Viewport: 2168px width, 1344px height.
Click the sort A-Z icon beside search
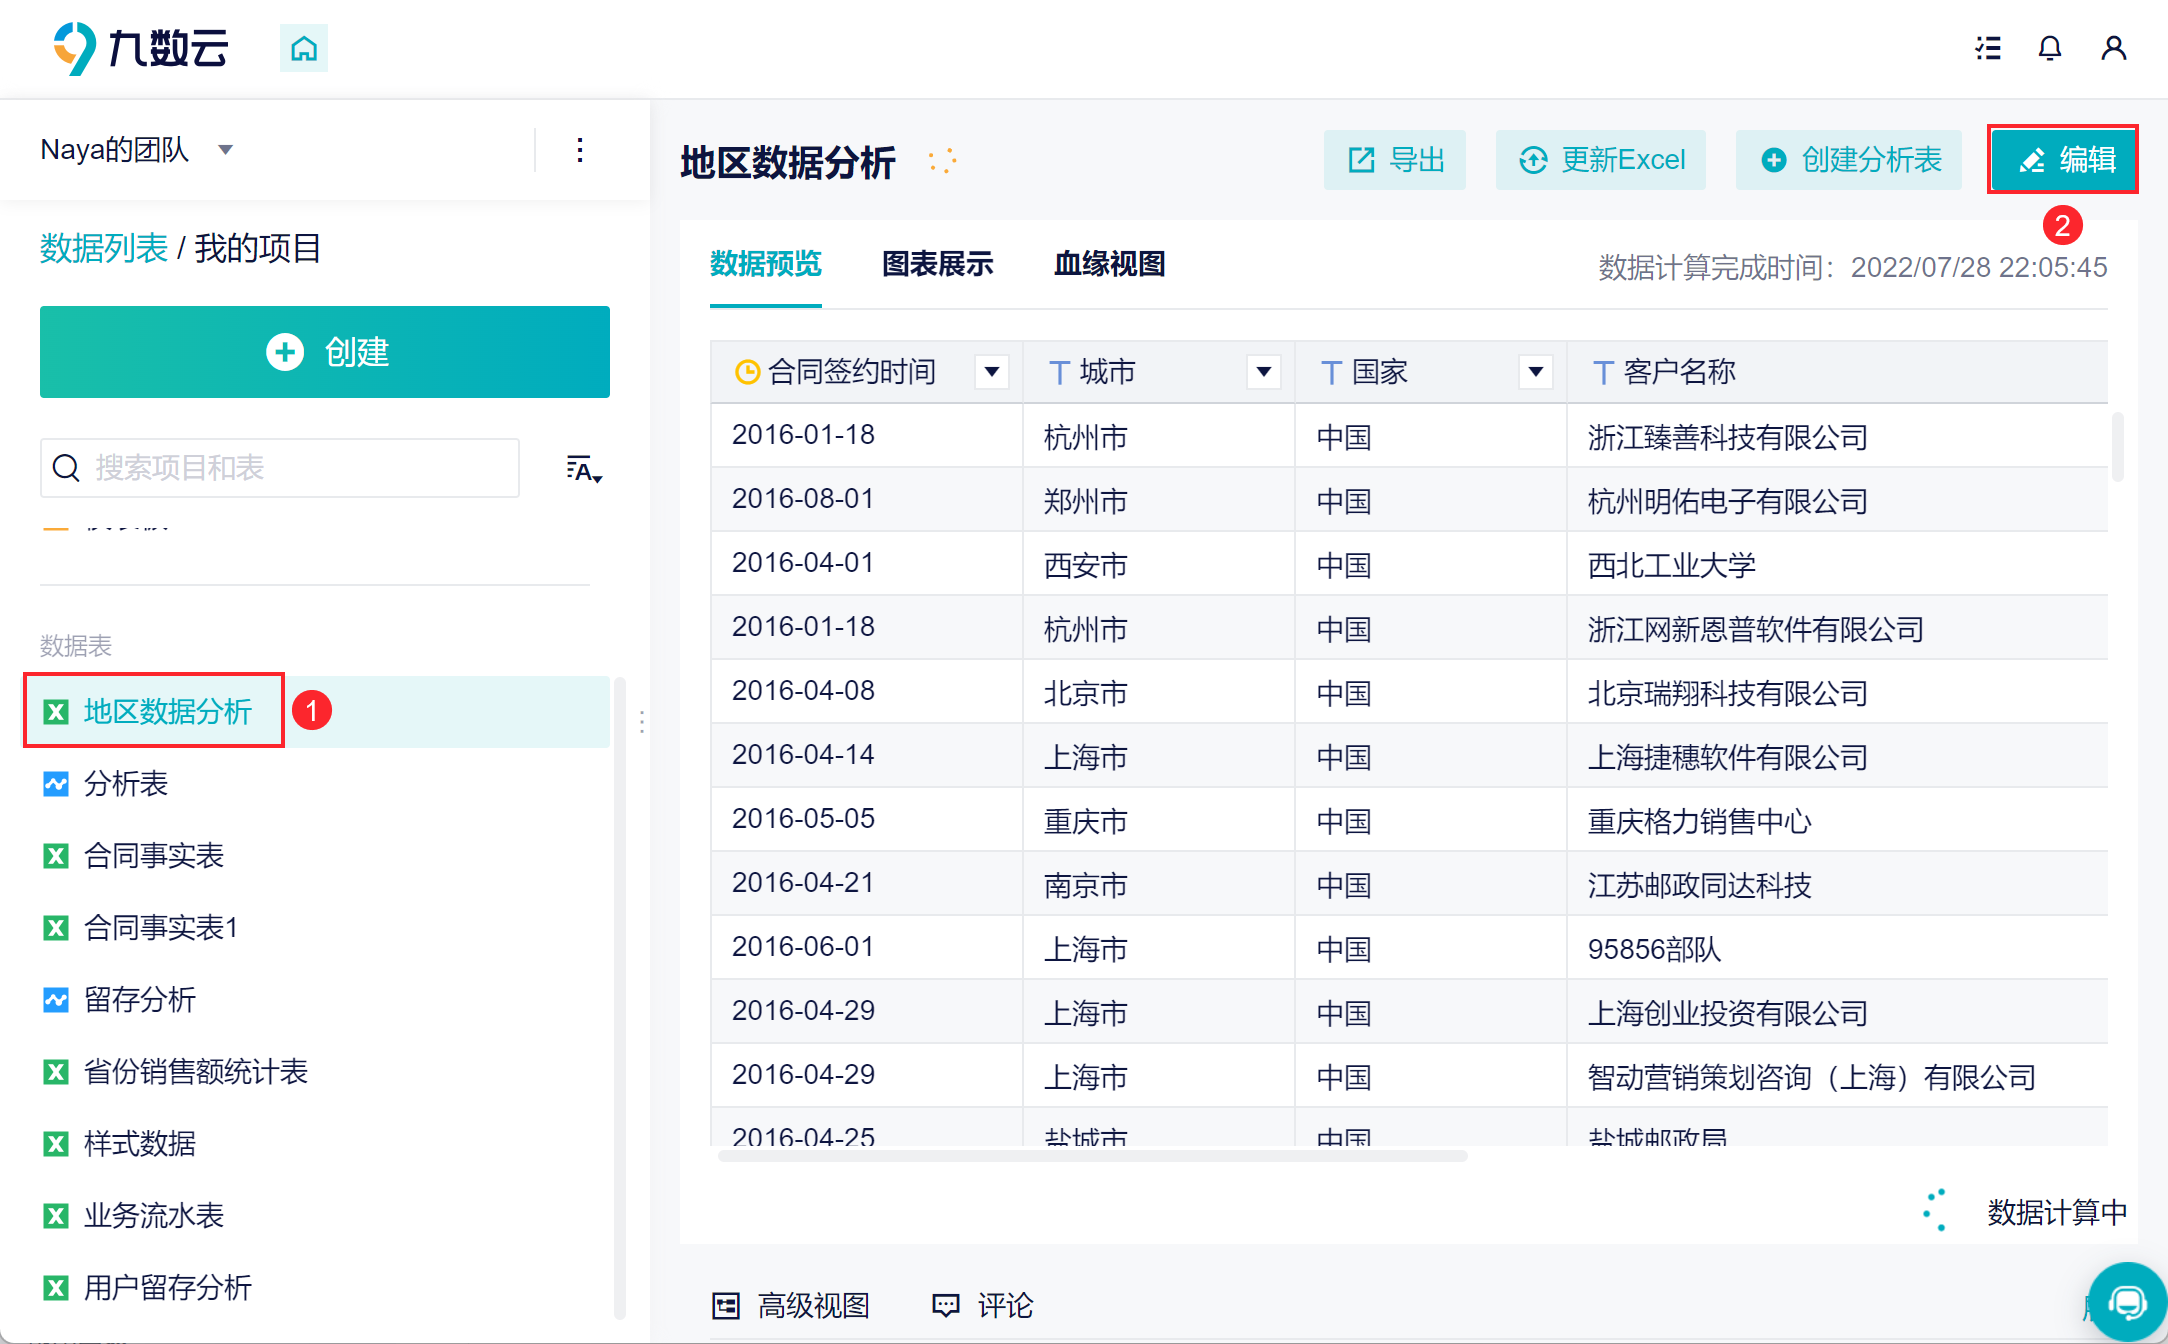(583, 469)
